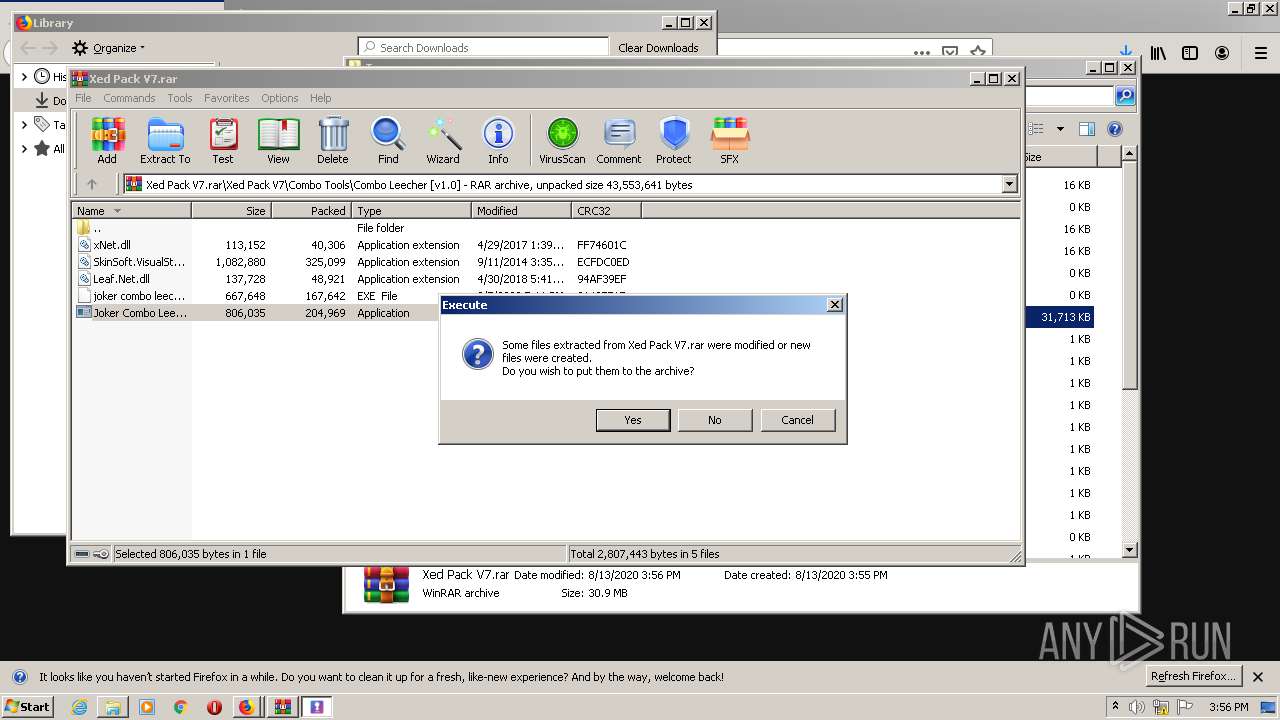Open the Opera taskbar icon
Viewport: 1280px width, 720px height.
[214, 707]
